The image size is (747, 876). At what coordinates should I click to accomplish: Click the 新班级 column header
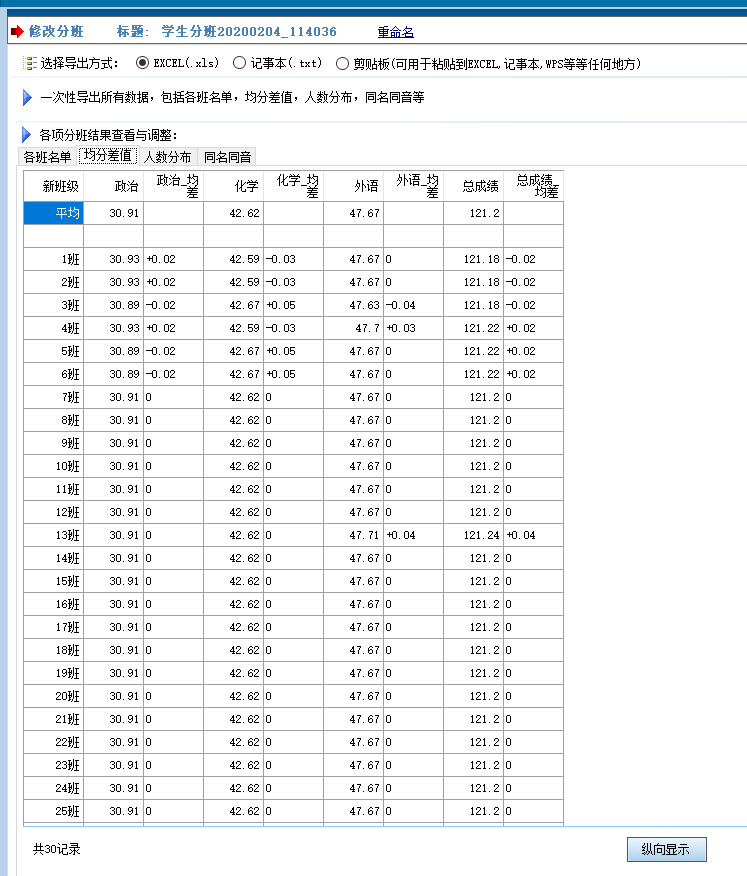(60, 186)
